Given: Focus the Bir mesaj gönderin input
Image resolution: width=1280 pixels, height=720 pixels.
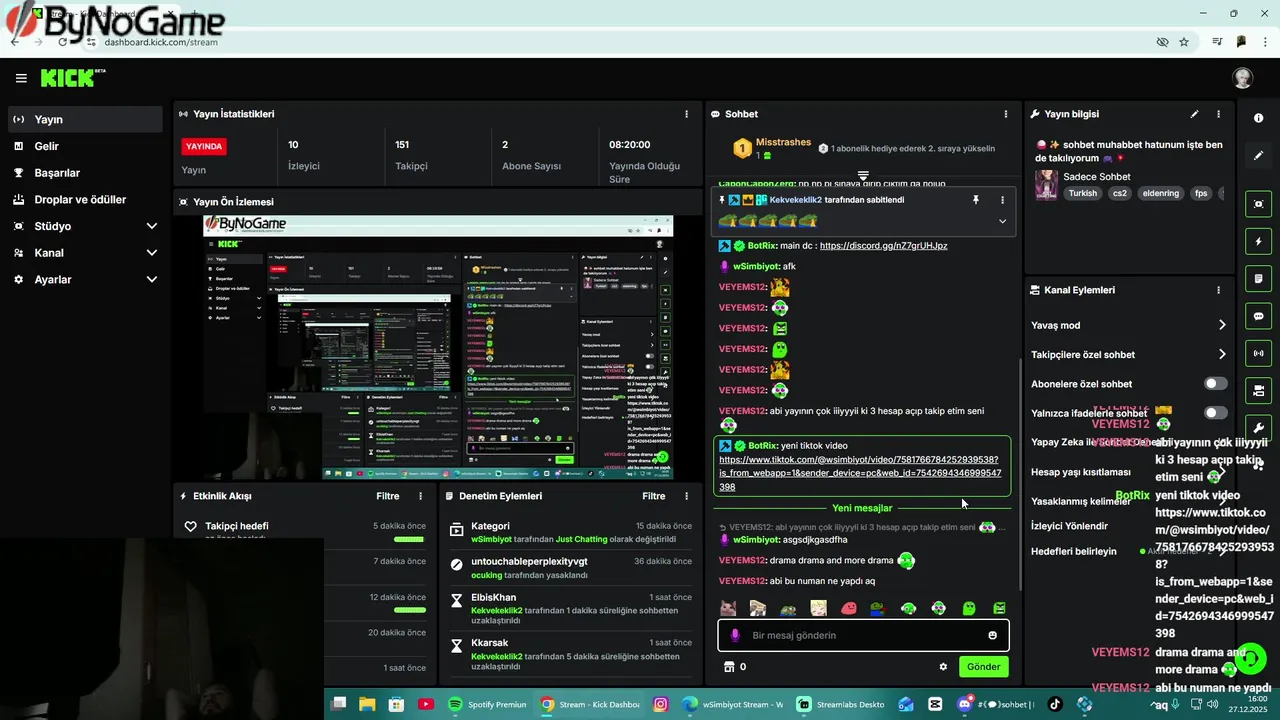Looking at the screenshot, I should (863, 635).
